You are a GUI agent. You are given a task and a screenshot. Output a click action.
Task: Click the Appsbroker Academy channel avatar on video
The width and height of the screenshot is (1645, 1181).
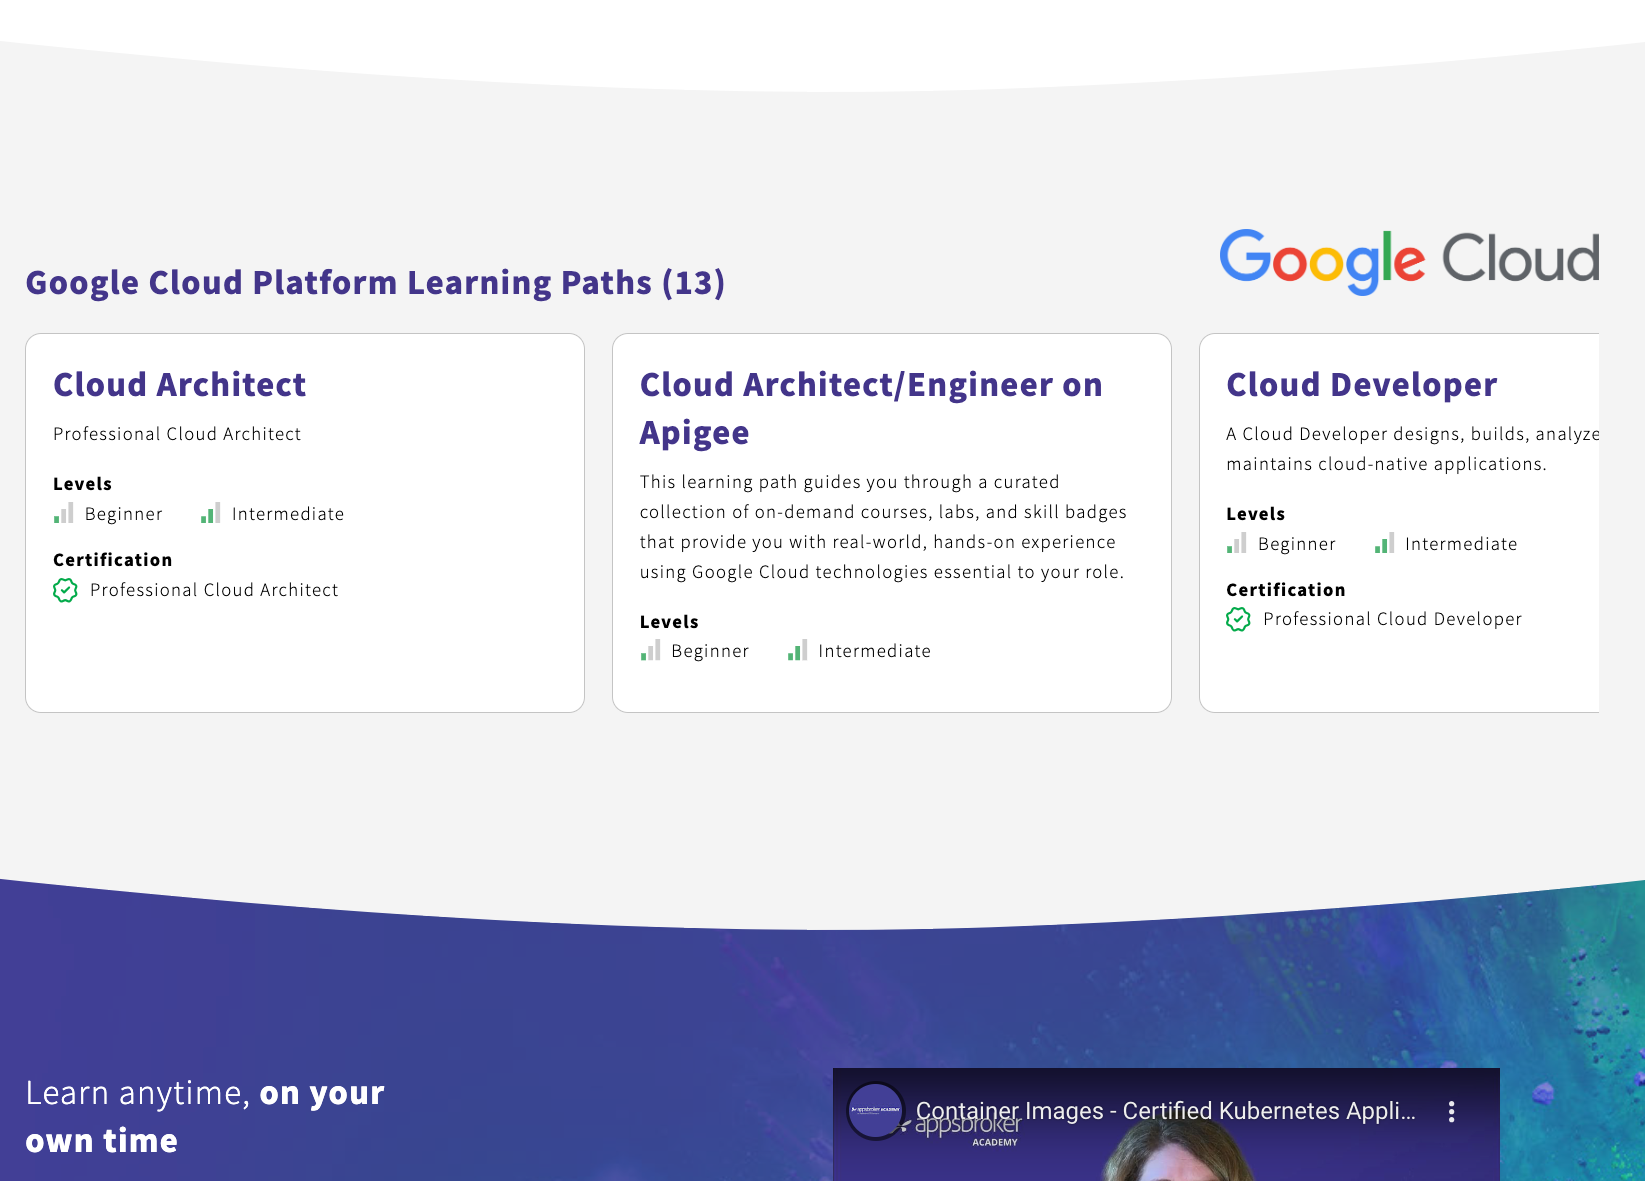click(875, 1111)
